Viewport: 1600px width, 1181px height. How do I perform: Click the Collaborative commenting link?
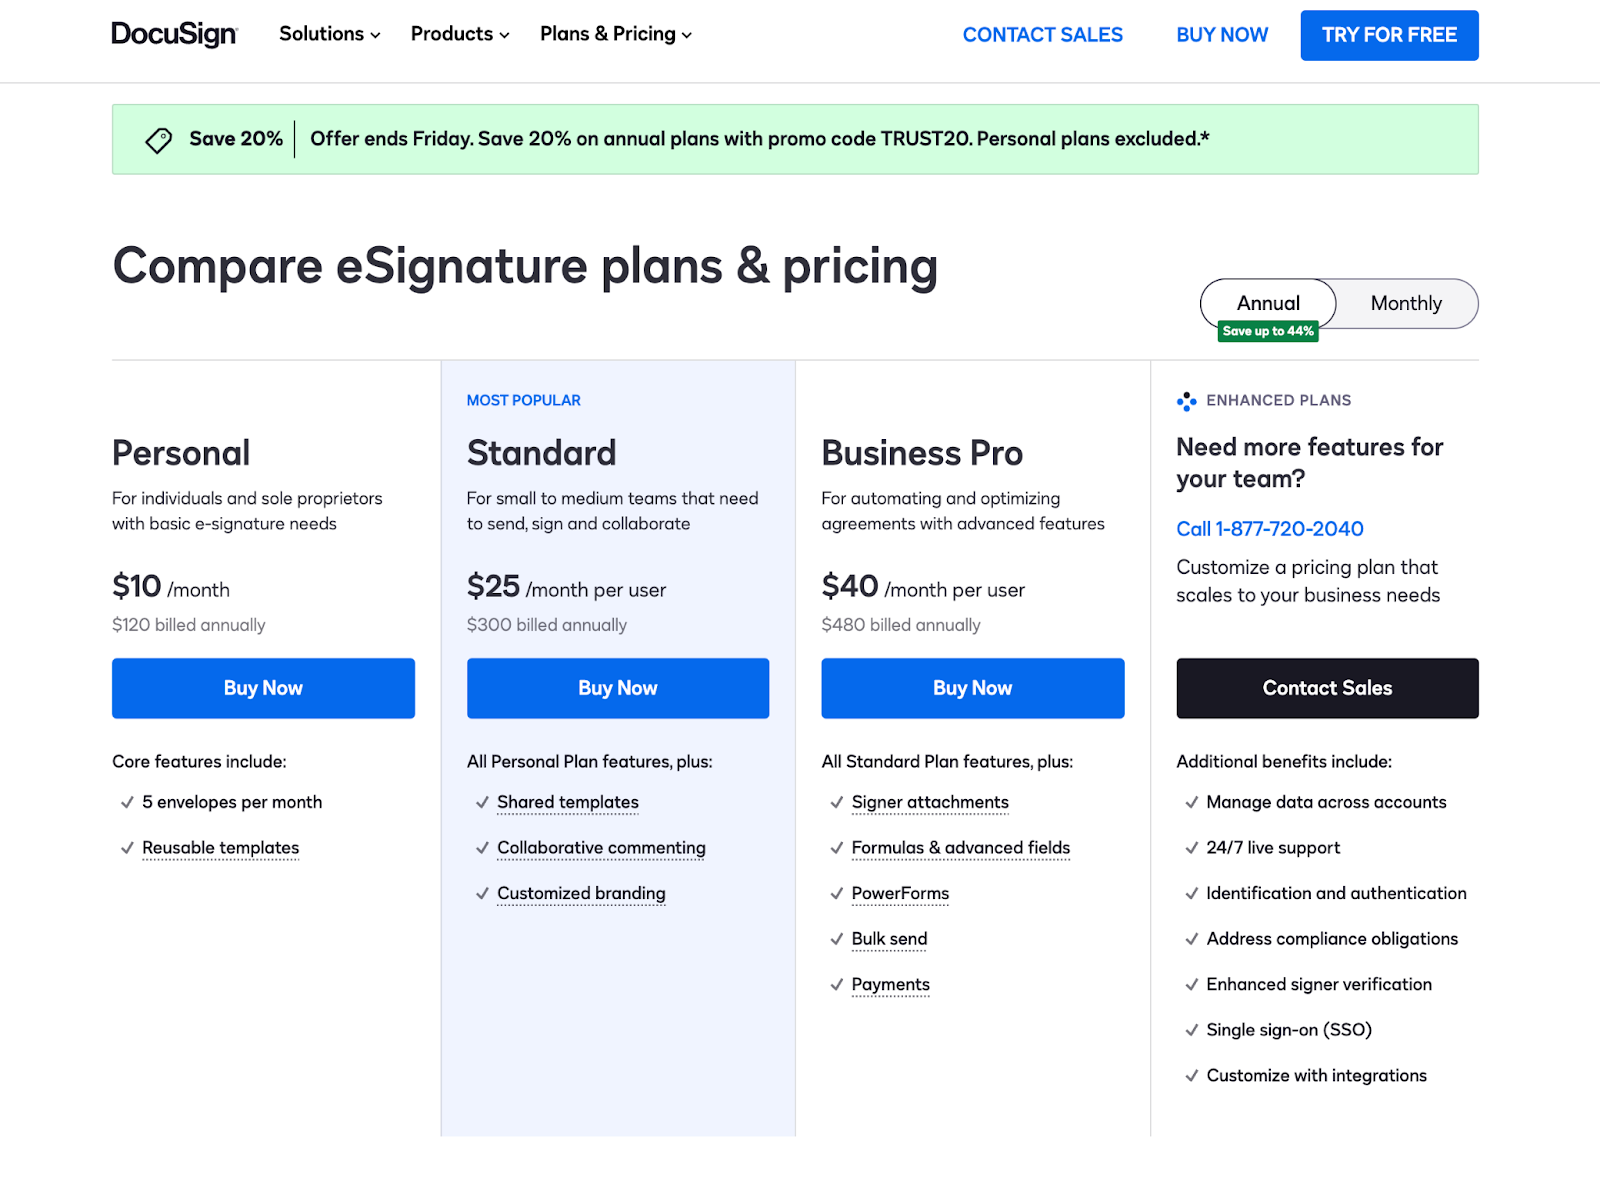(601, 848)
